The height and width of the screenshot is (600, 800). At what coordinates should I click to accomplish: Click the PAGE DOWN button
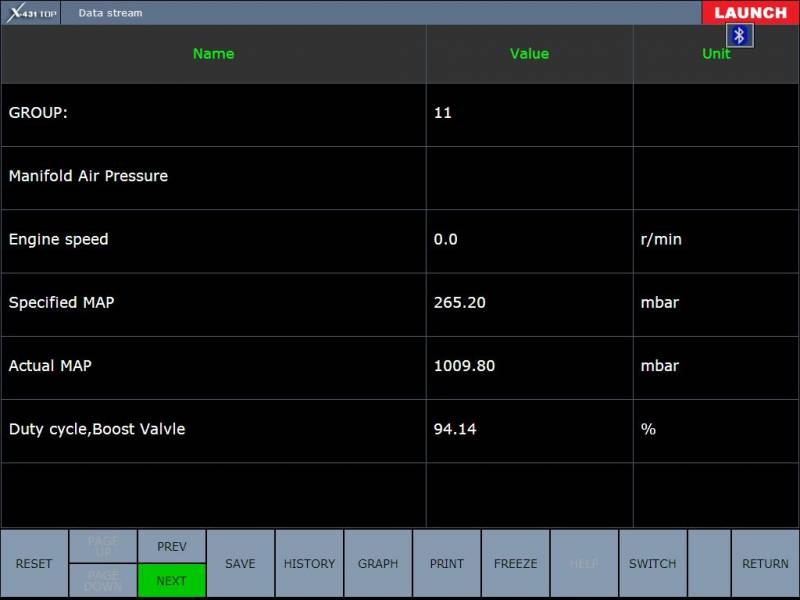103,581
